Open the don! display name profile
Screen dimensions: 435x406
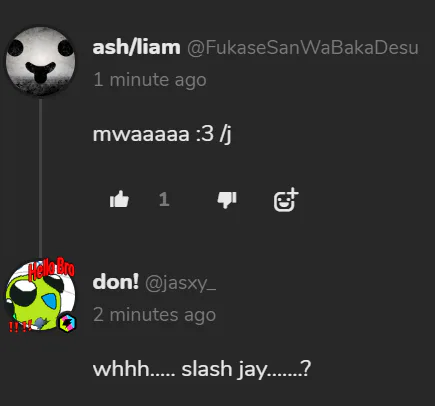[116, 282]
